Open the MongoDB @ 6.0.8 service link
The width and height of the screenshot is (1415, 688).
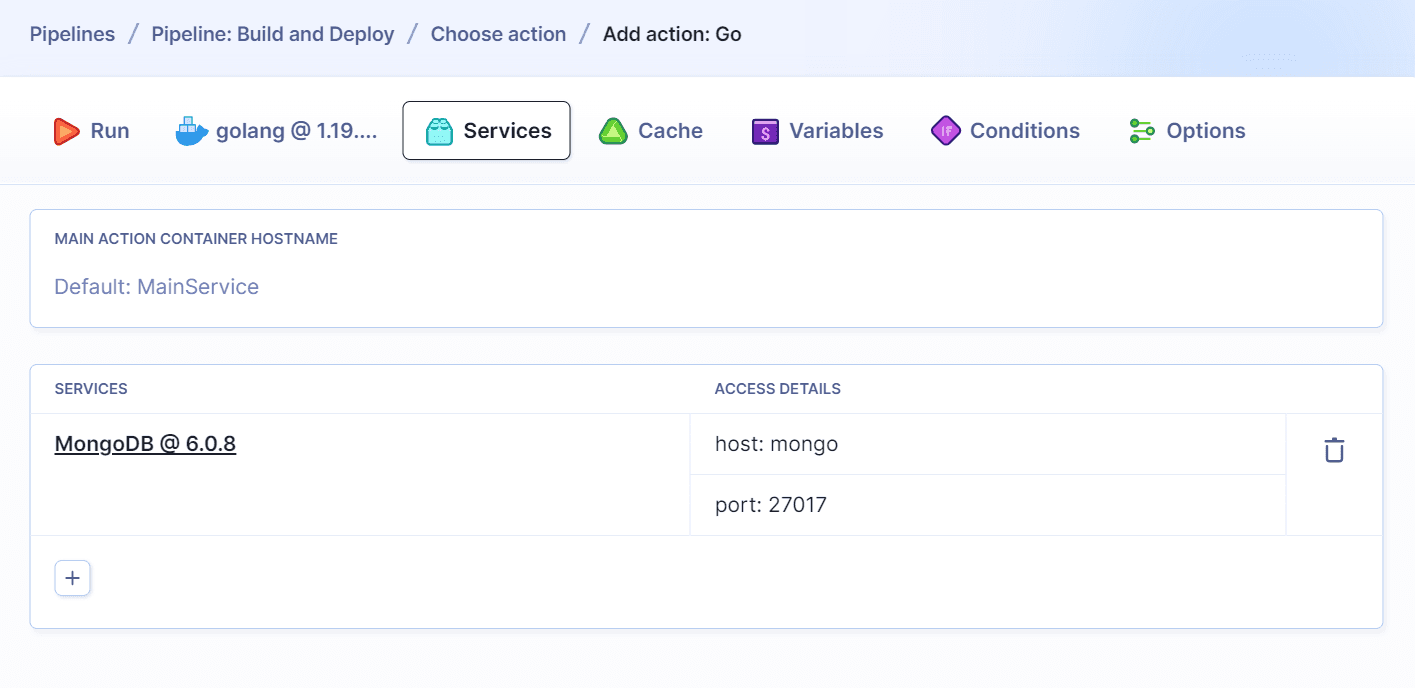145,443
